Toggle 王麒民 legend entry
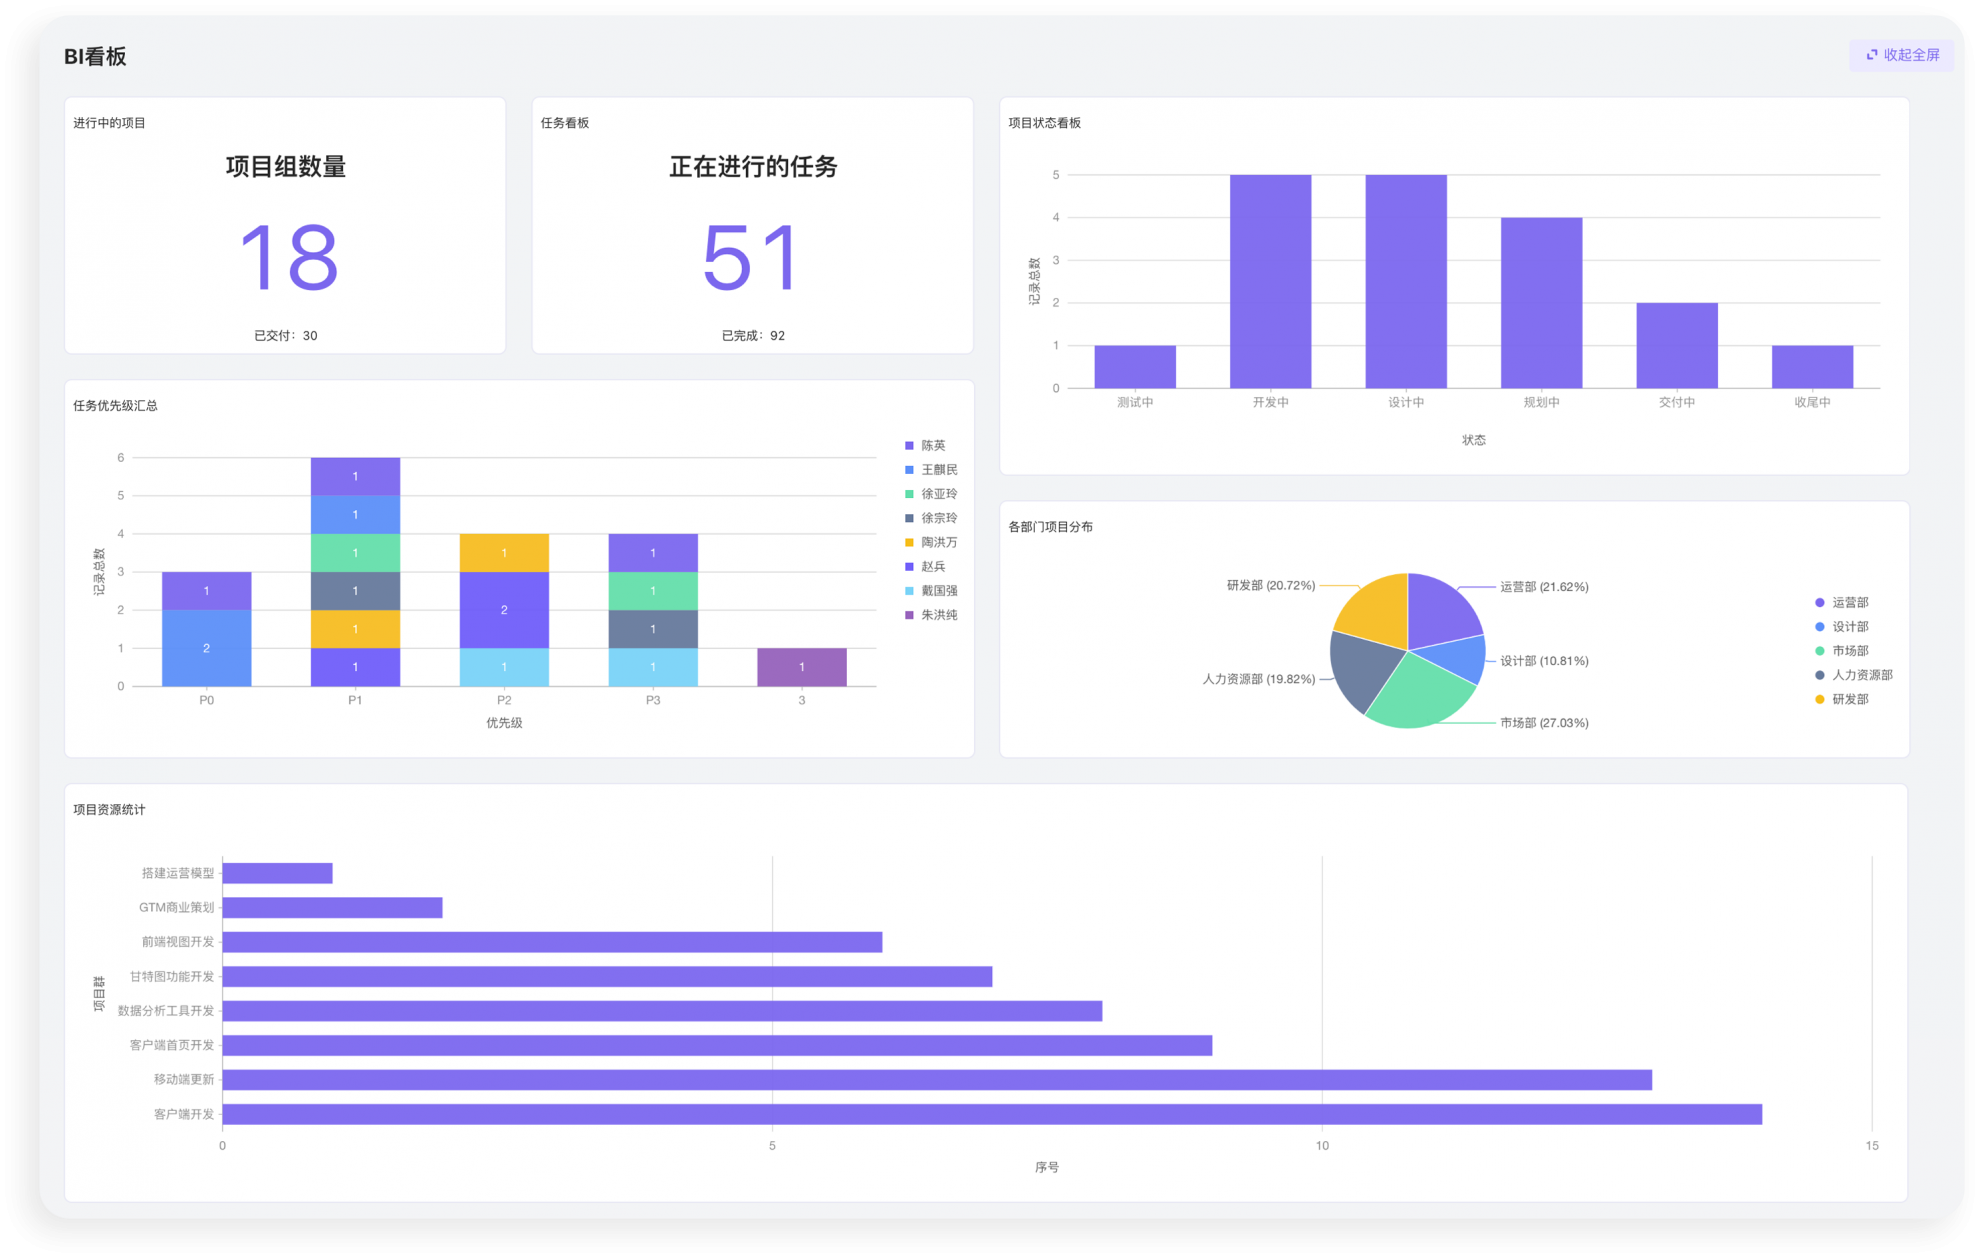1980x1258 pixels. pyautogui.click(x=931, y=469)
